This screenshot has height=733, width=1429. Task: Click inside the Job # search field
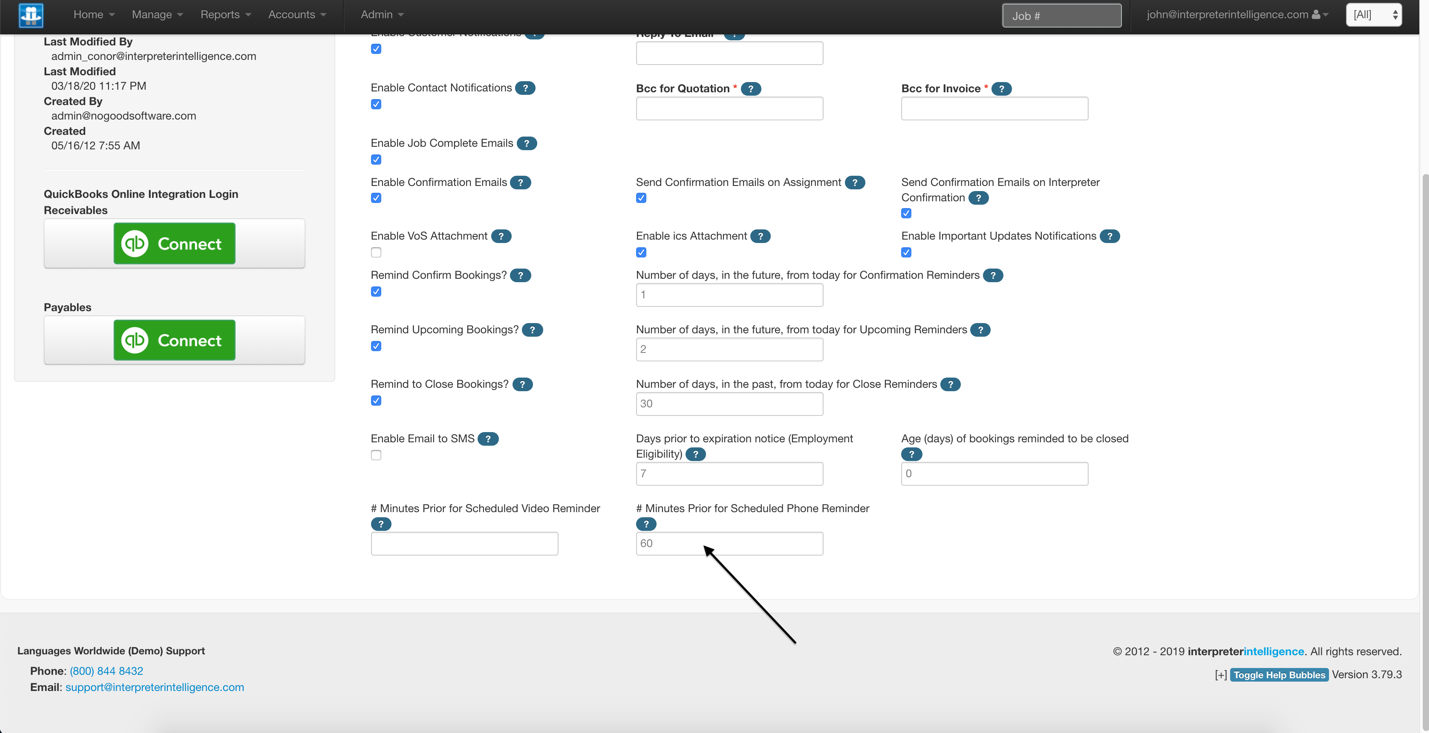pos(1061,15)
